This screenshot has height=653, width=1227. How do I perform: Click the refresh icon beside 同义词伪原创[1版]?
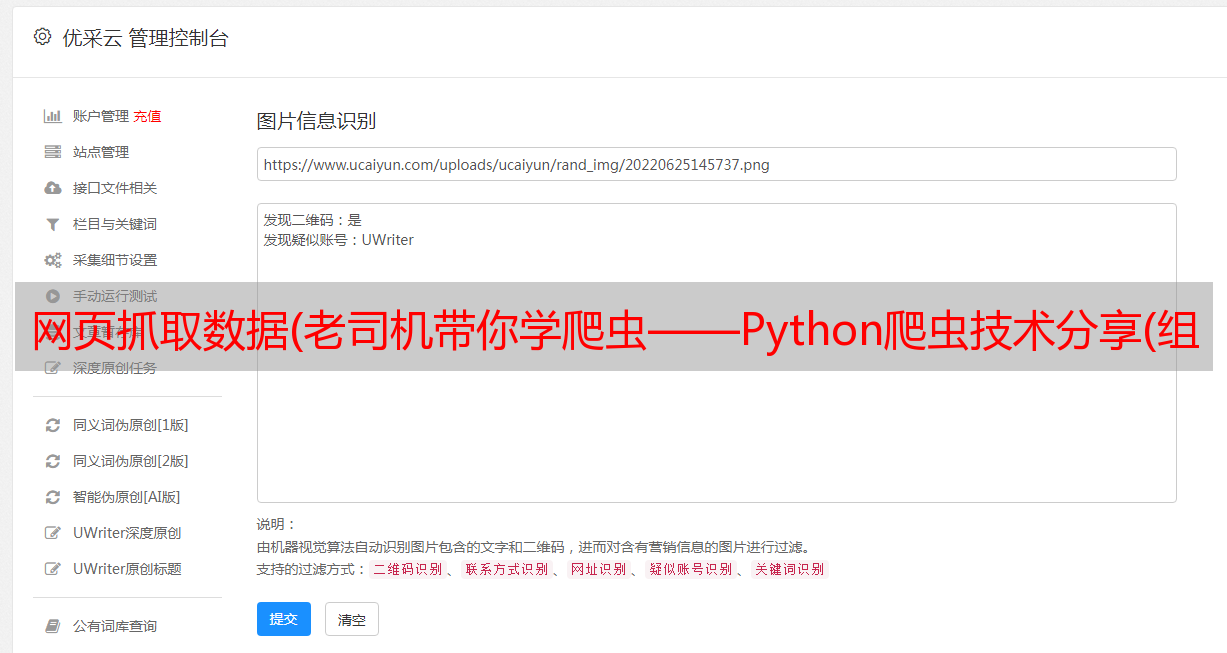pos(53,425)
